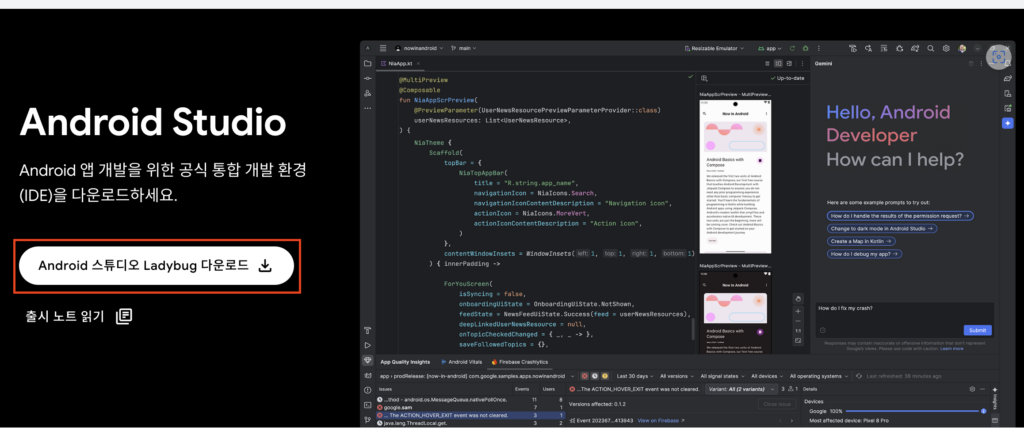Open the Variant: All (2 variants) dropdown
The image size is (1024, 439).
click(741, 389)
